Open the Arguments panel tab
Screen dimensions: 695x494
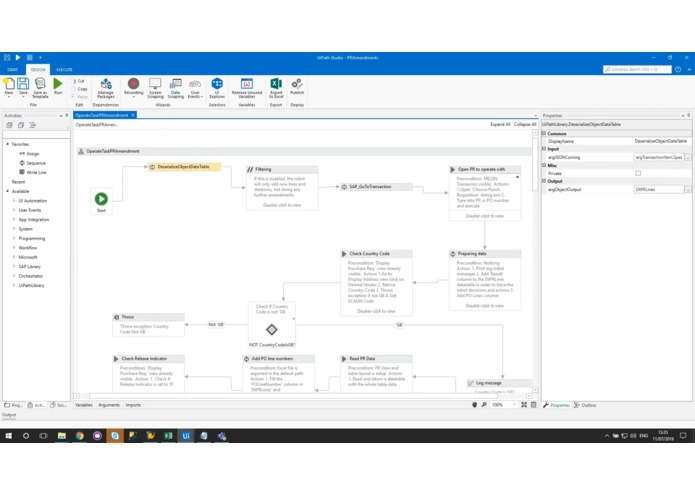tap(109, 405)
